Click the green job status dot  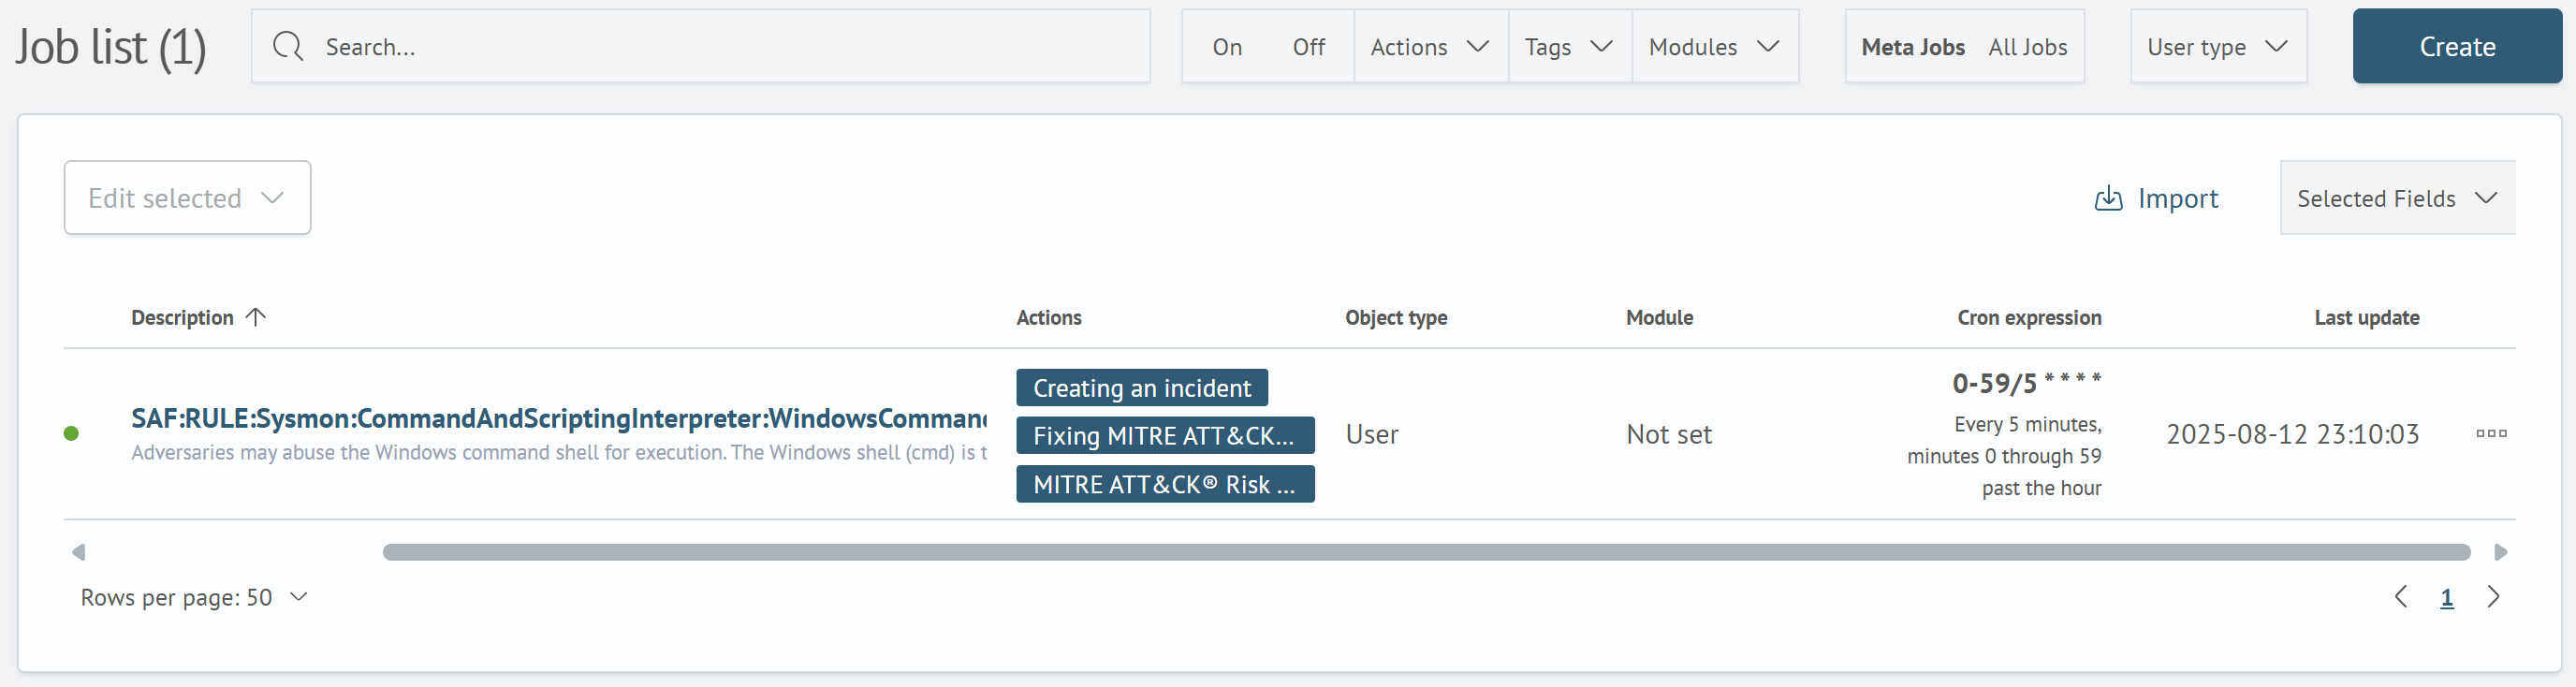coord(71,434)
